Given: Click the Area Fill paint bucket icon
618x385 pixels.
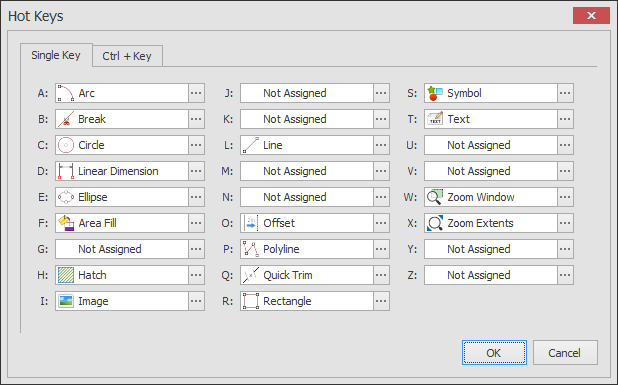Looking at the screenshot, I should (66, 223).
